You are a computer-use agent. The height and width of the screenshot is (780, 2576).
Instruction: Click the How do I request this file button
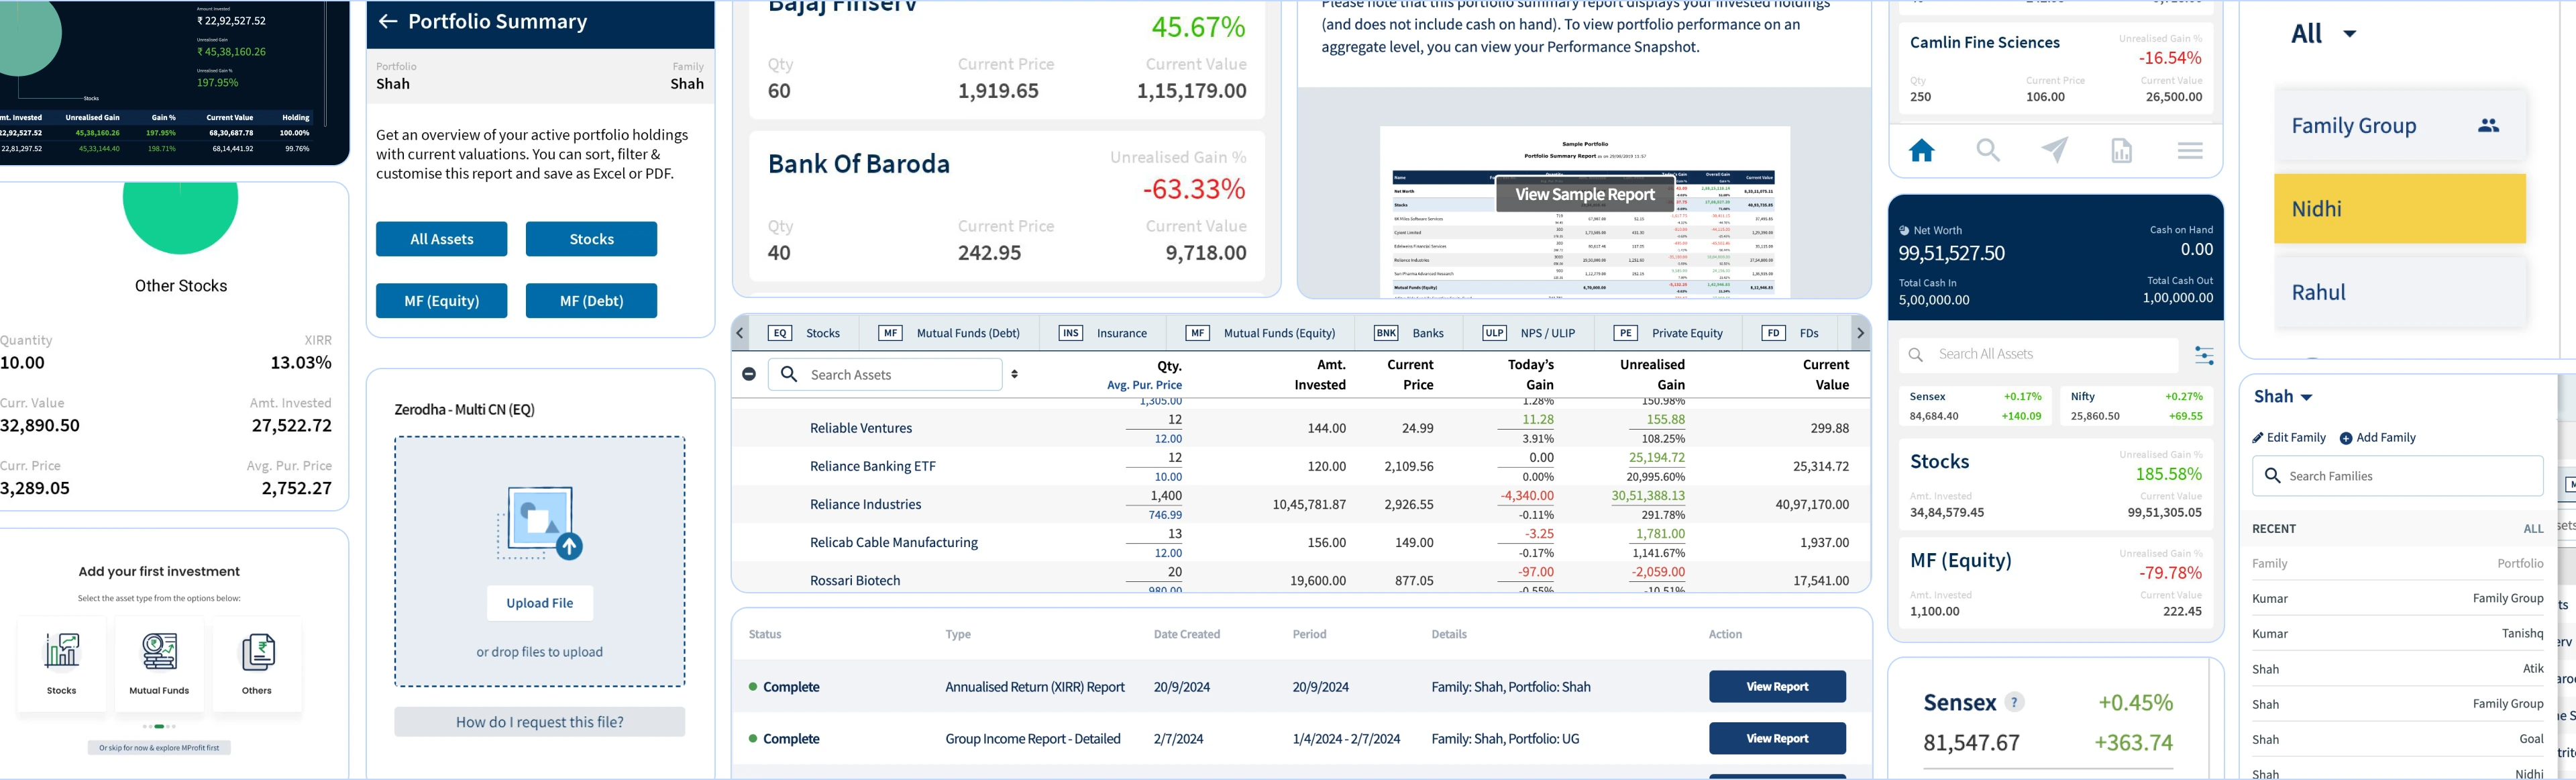tap(540, 722)
